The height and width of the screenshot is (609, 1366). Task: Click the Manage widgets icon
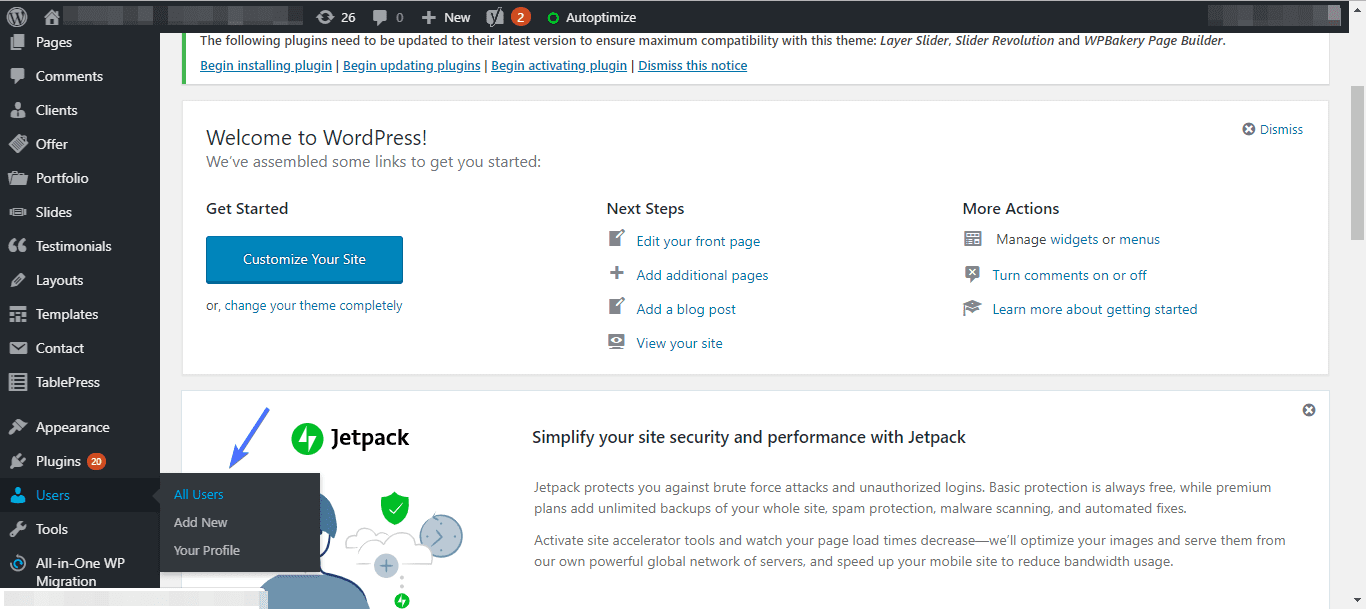[973, 239]
